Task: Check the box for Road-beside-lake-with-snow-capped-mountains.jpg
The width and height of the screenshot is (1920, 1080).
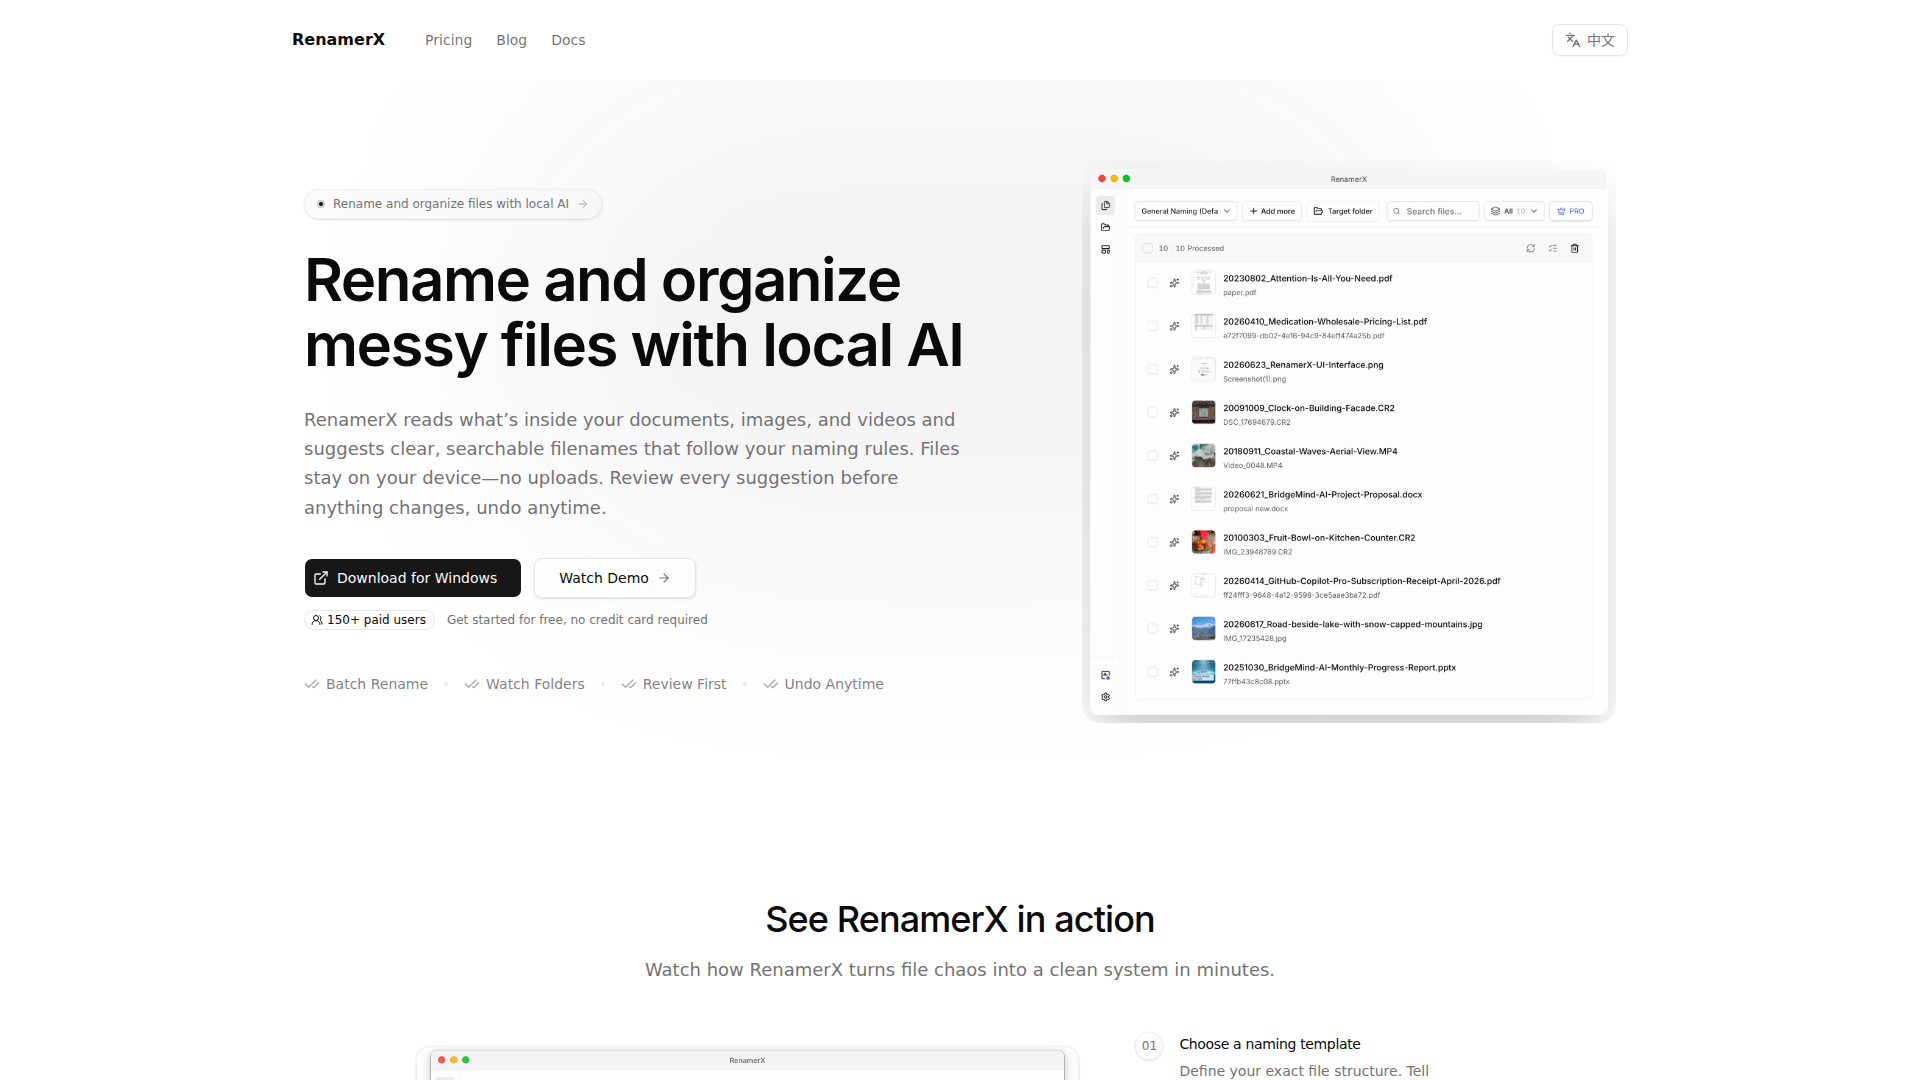Action: click(1152, 629)
